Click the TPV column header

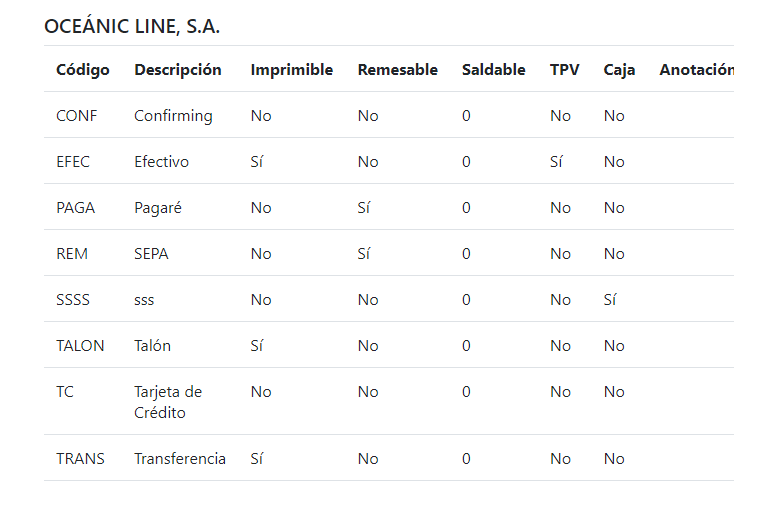564,70
